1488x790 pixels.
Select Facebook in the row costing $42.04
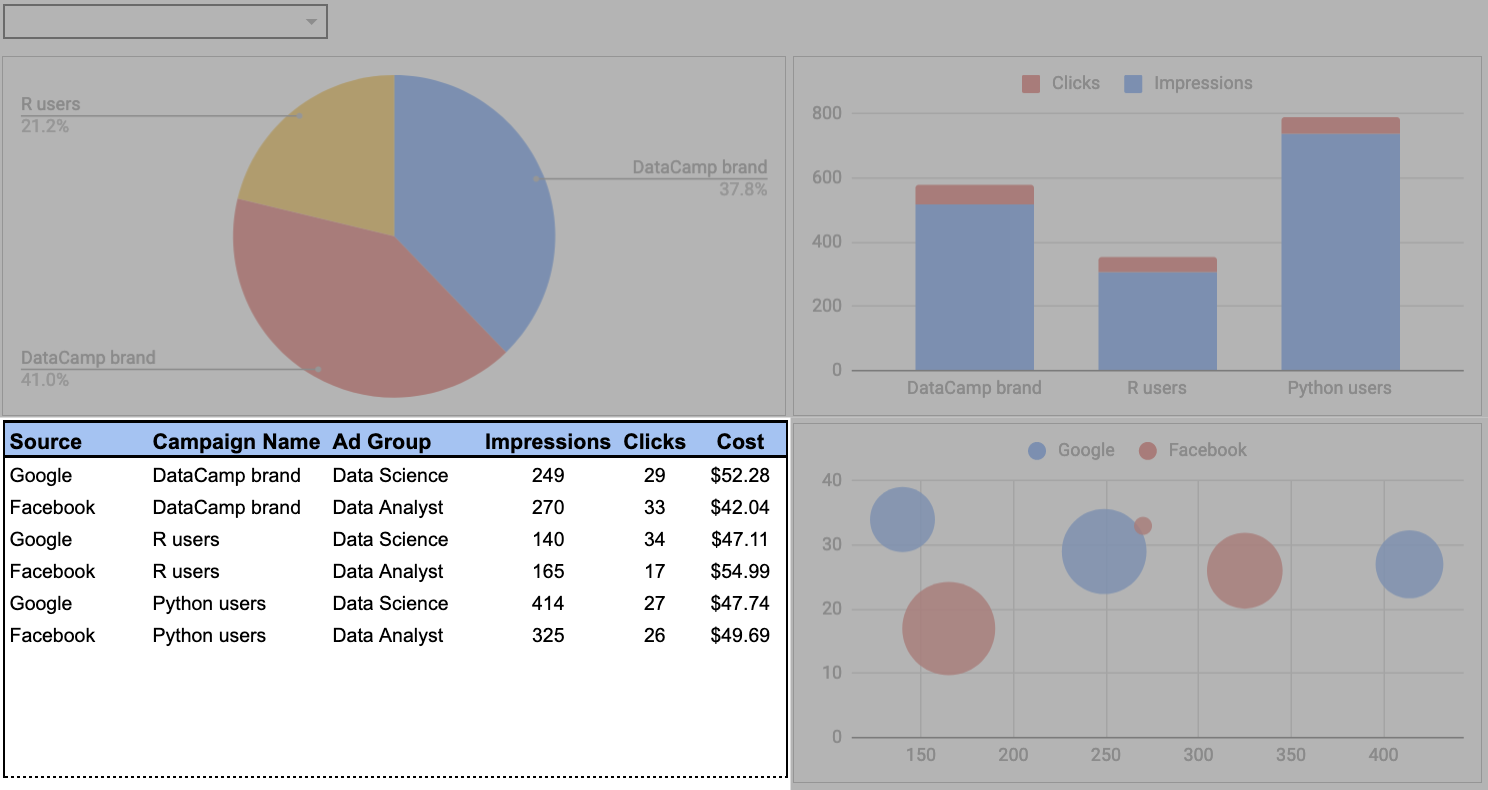(53, 507)
